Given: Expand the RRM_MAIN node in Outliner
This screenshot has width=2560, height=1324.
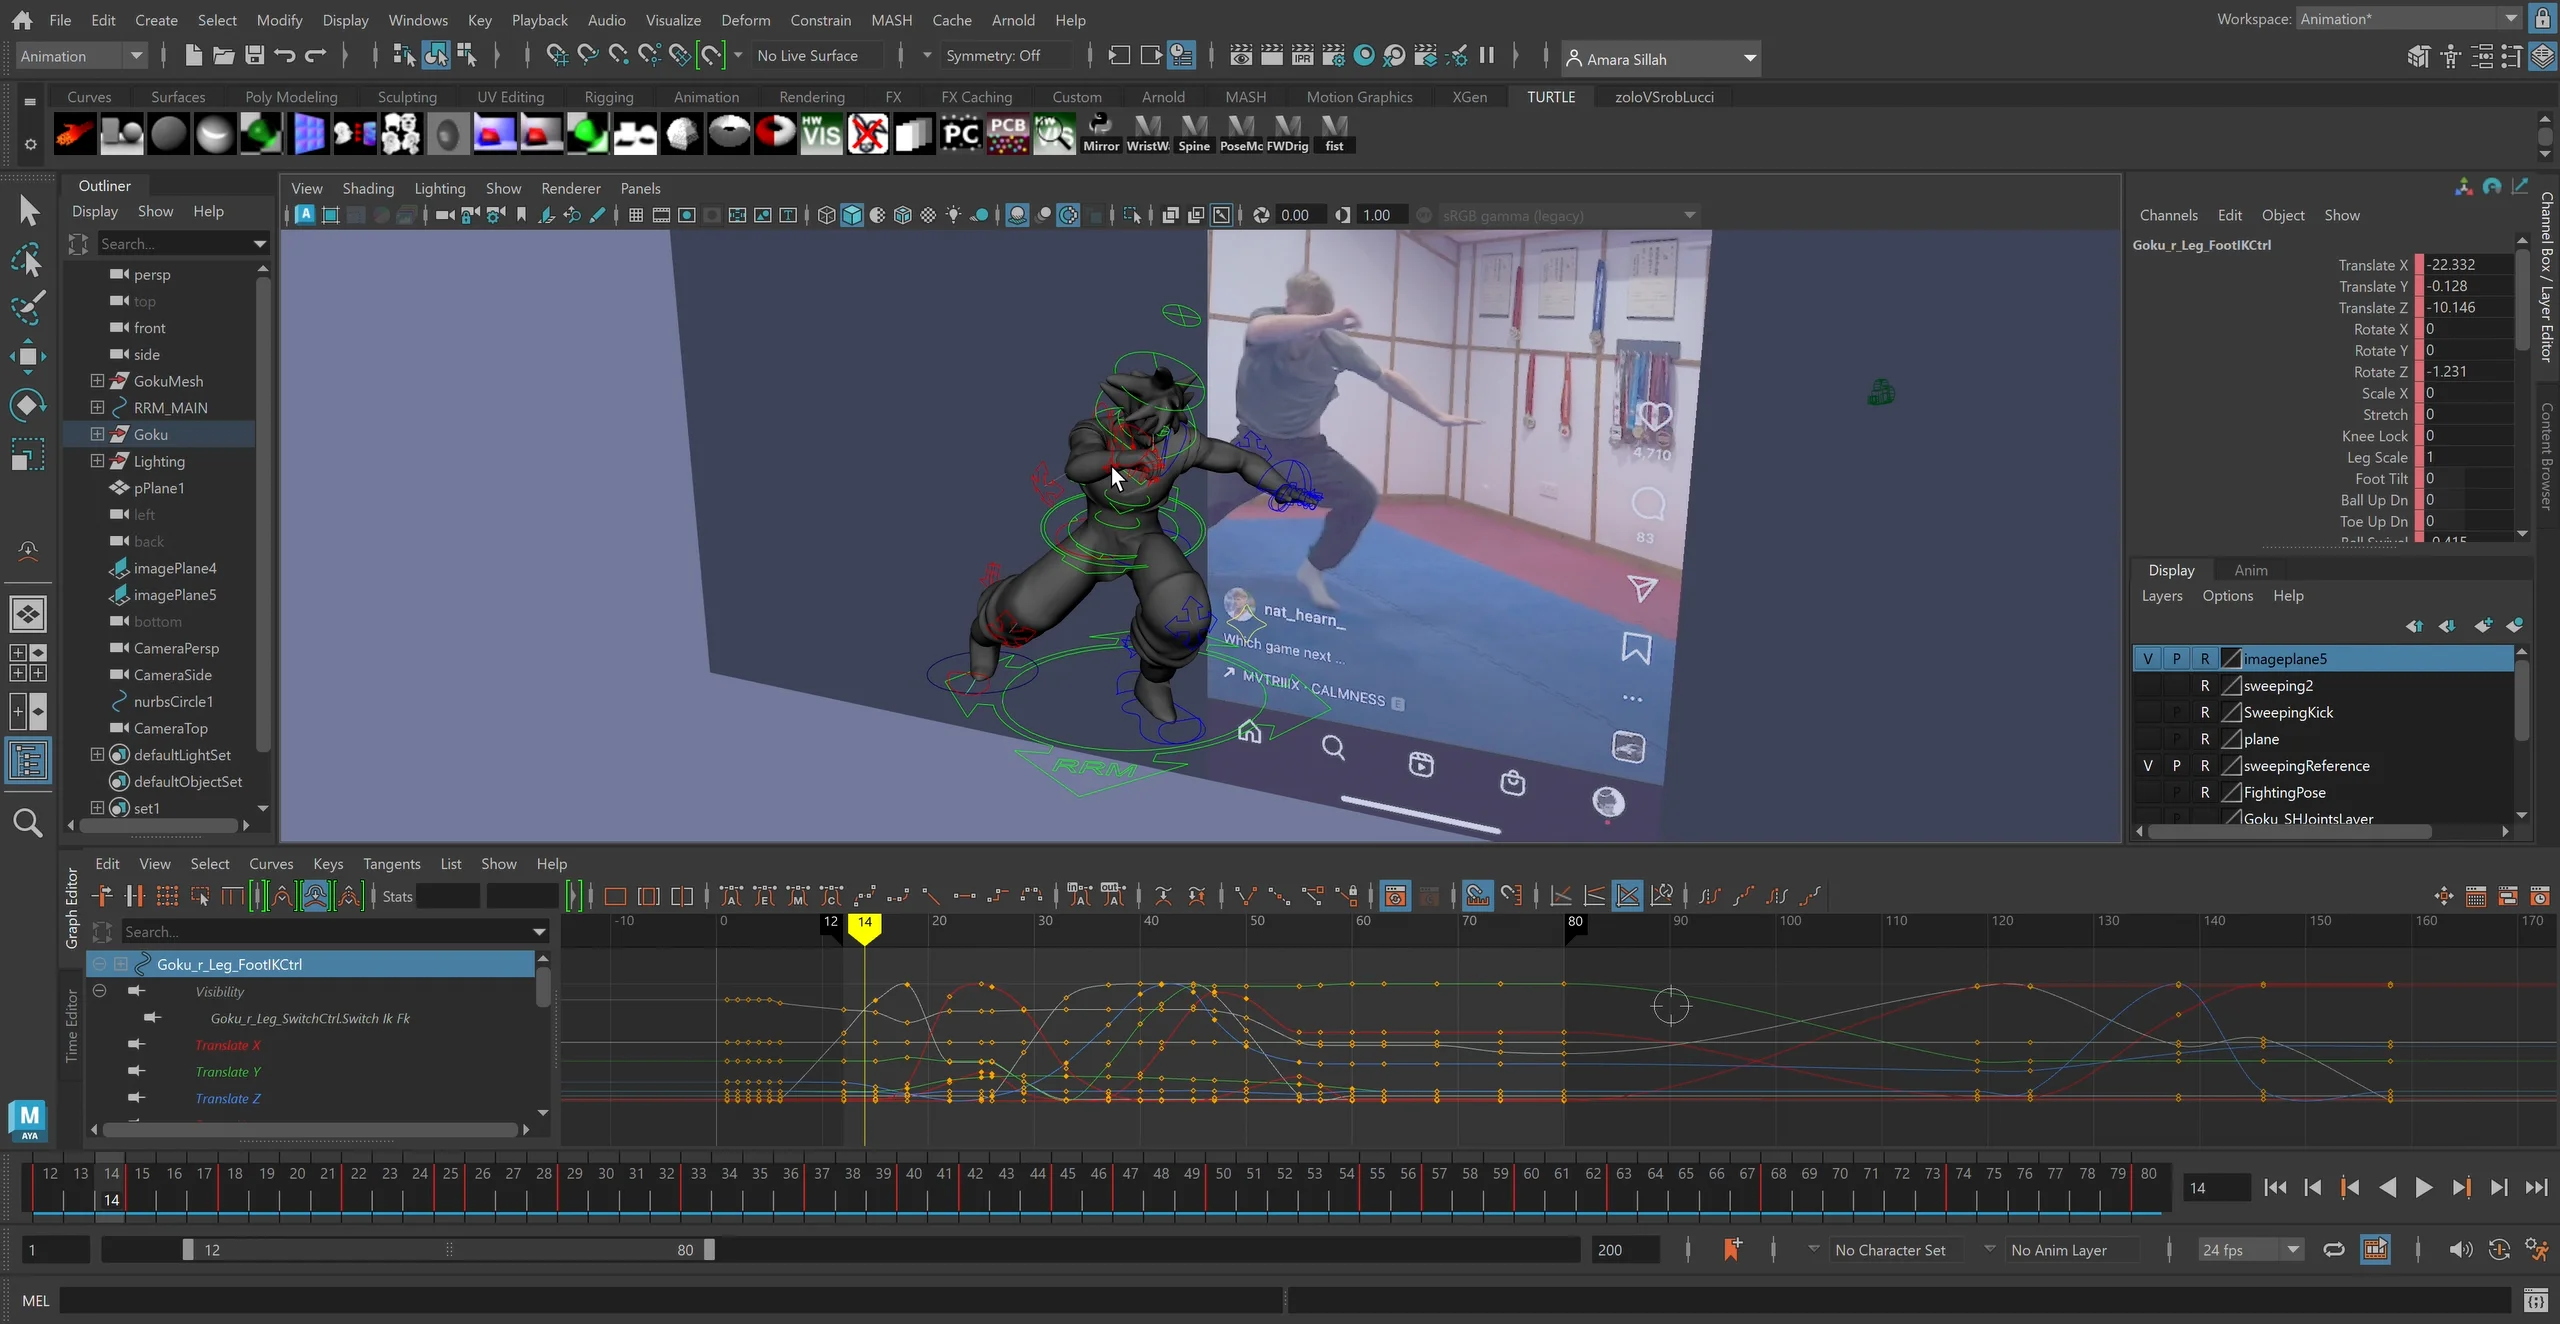Looking at the screenshot, I should click(97, 407).
